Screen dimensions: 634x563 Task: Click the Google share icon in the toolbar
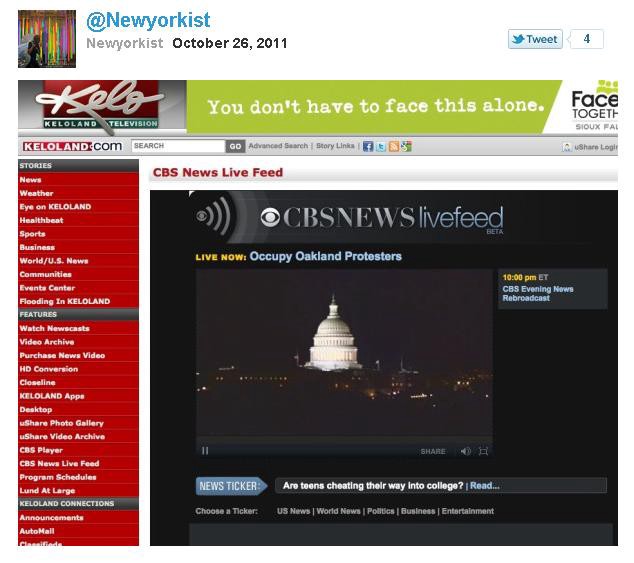[x=406, y=146]
